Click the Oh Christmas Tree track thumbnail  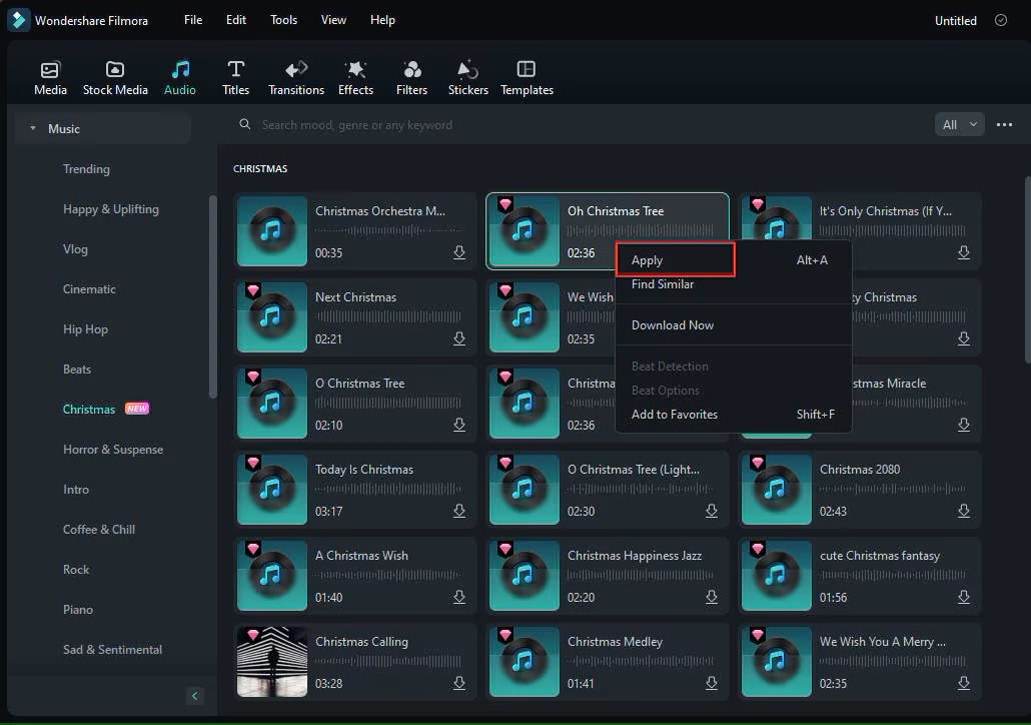point(524,231)
